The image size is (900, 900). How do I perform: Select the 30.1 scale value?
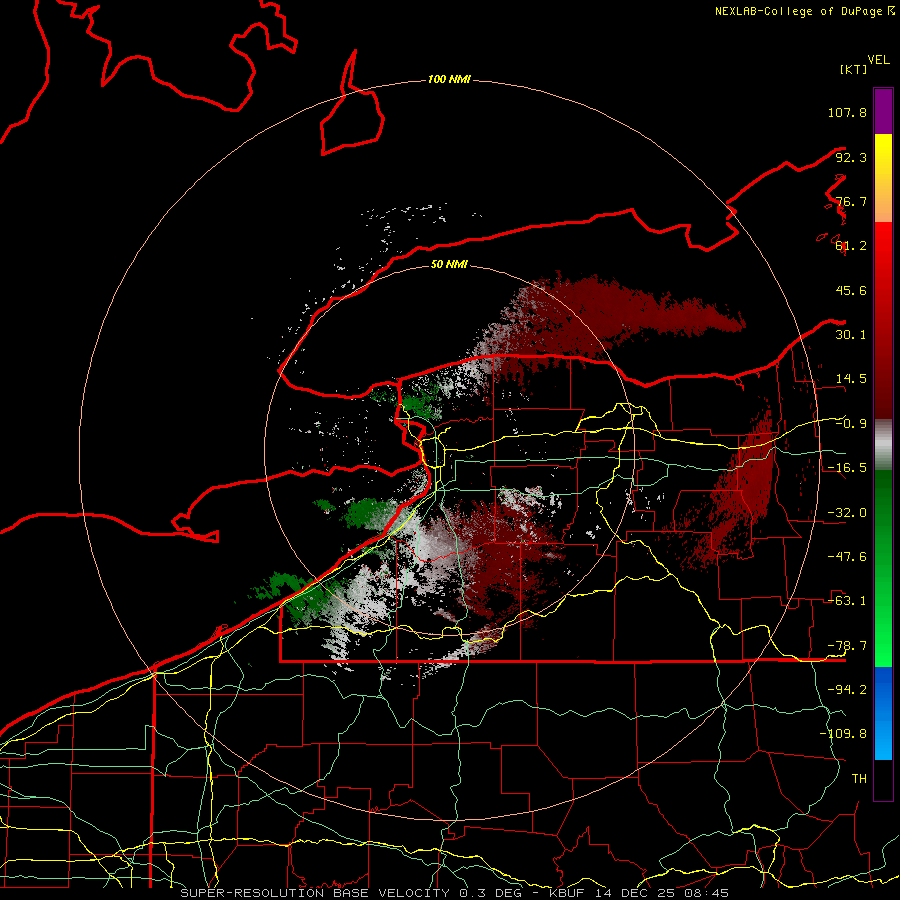[851, 335]
